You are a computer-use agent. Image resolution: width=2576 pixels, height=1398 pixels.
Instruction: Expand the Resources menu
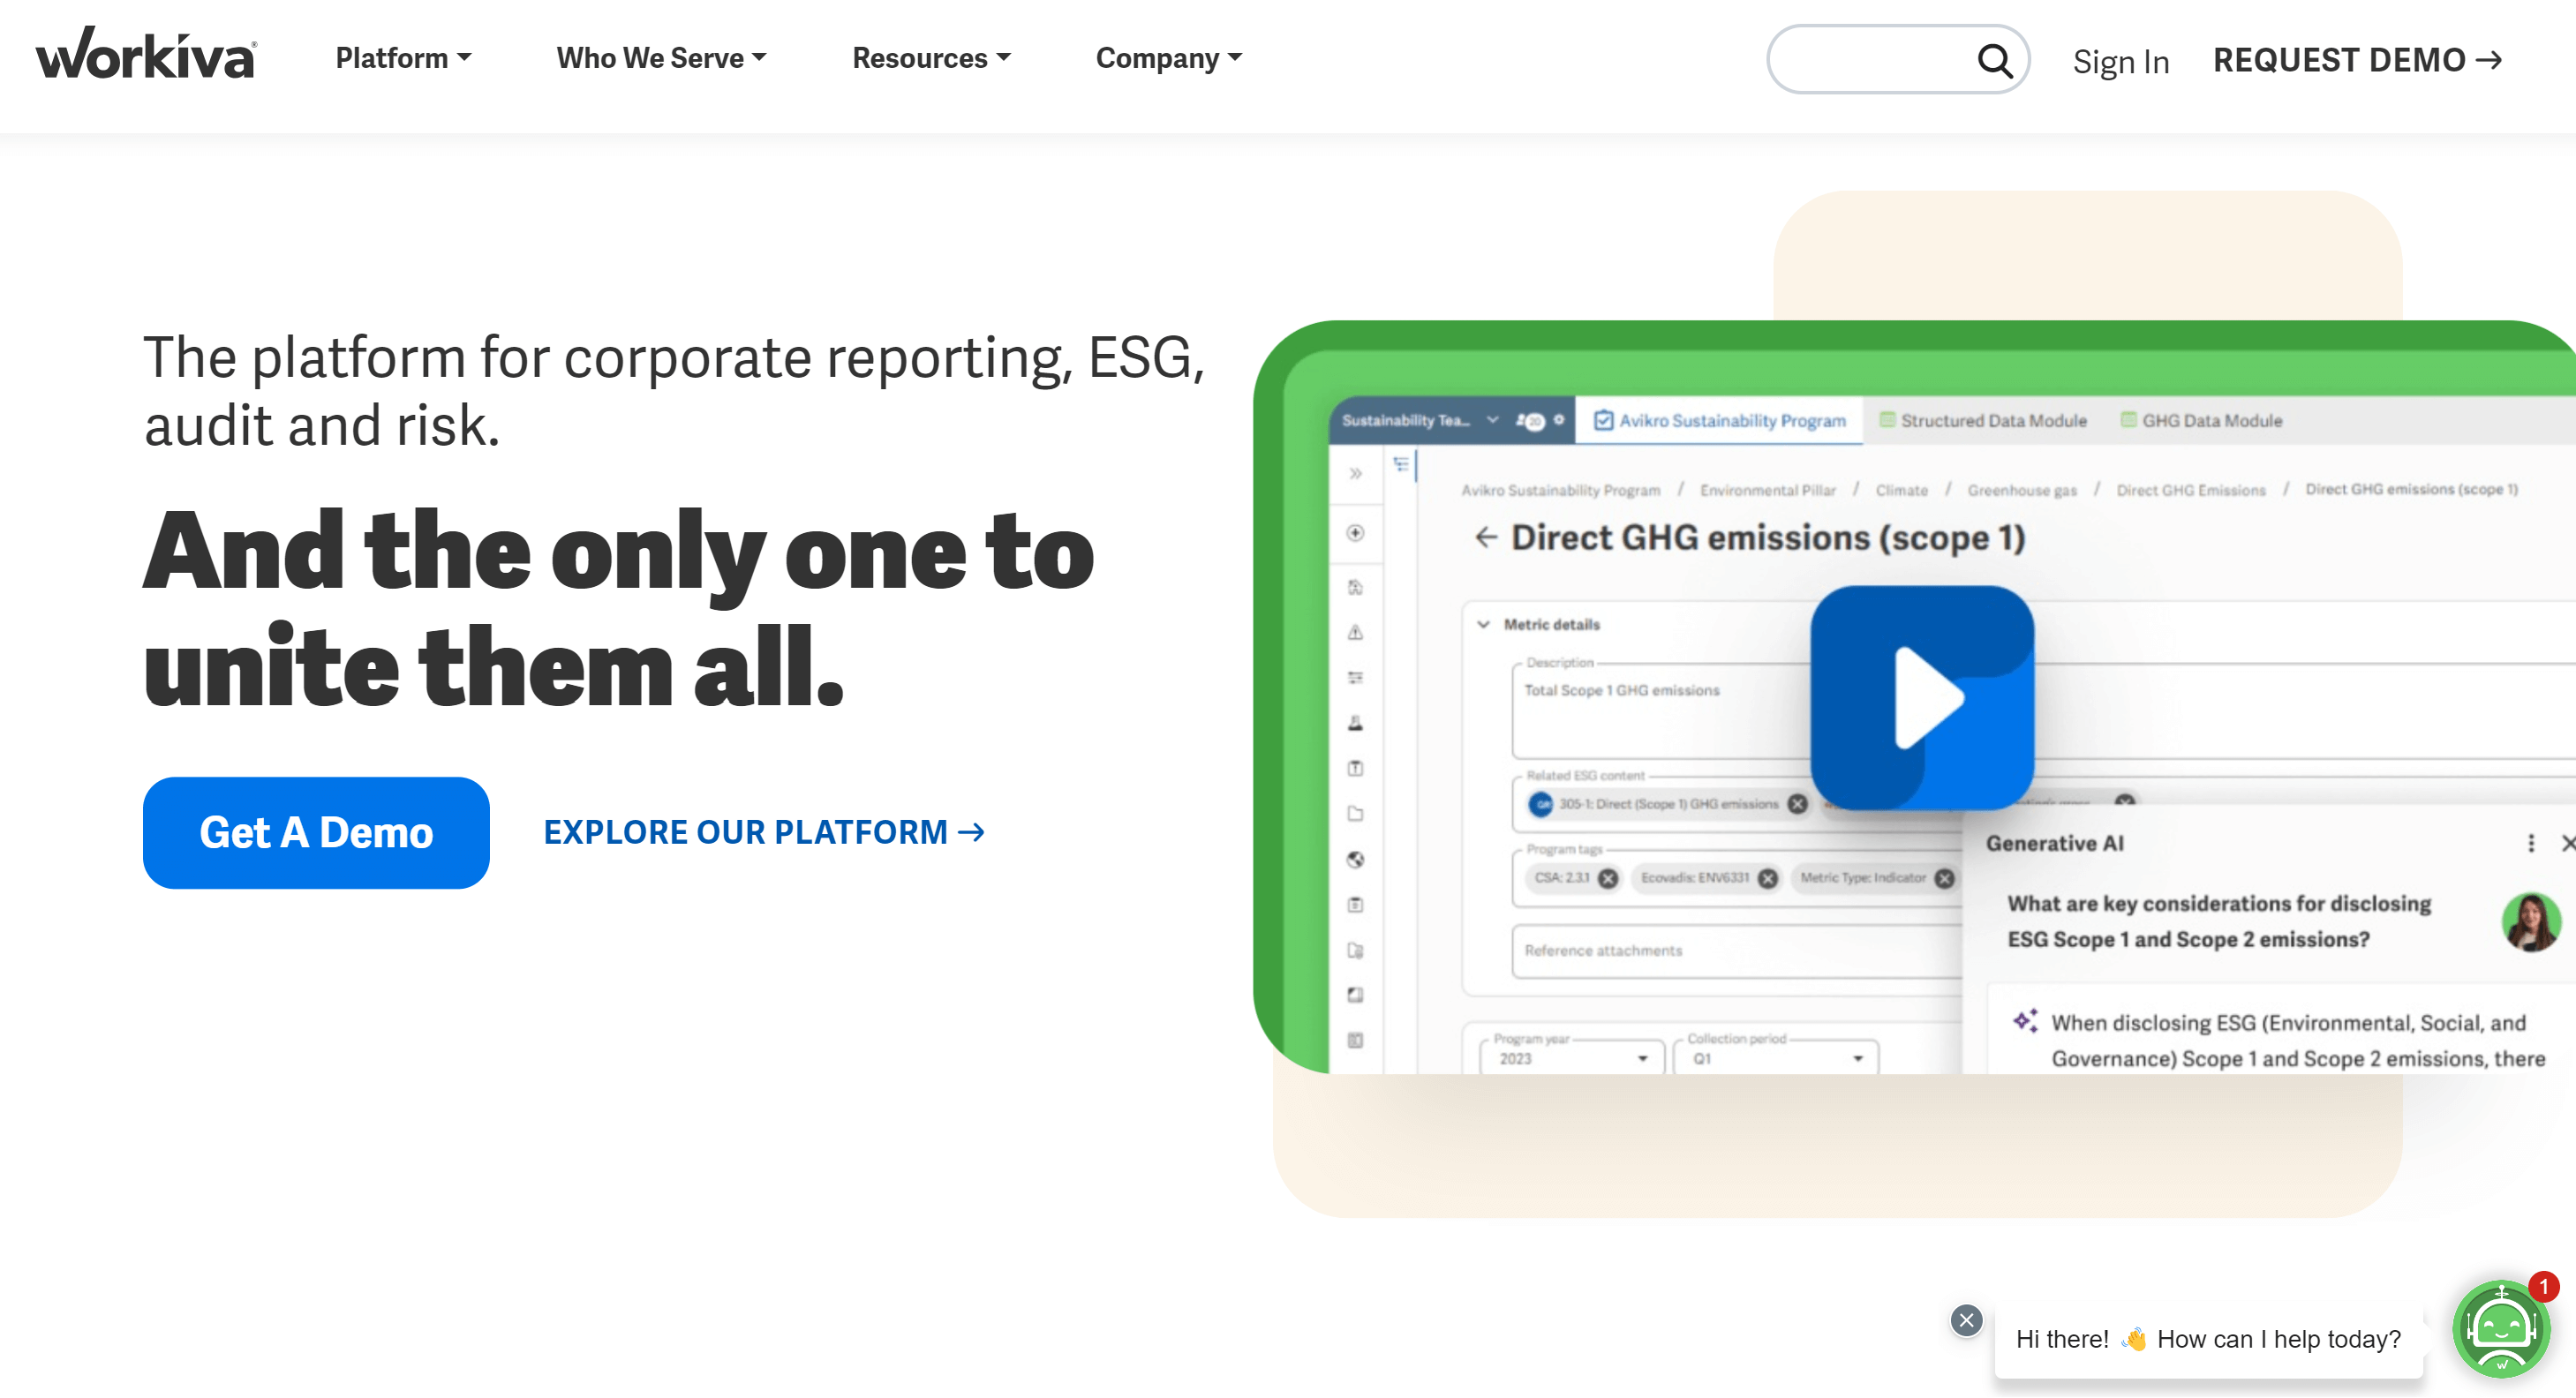930,58
